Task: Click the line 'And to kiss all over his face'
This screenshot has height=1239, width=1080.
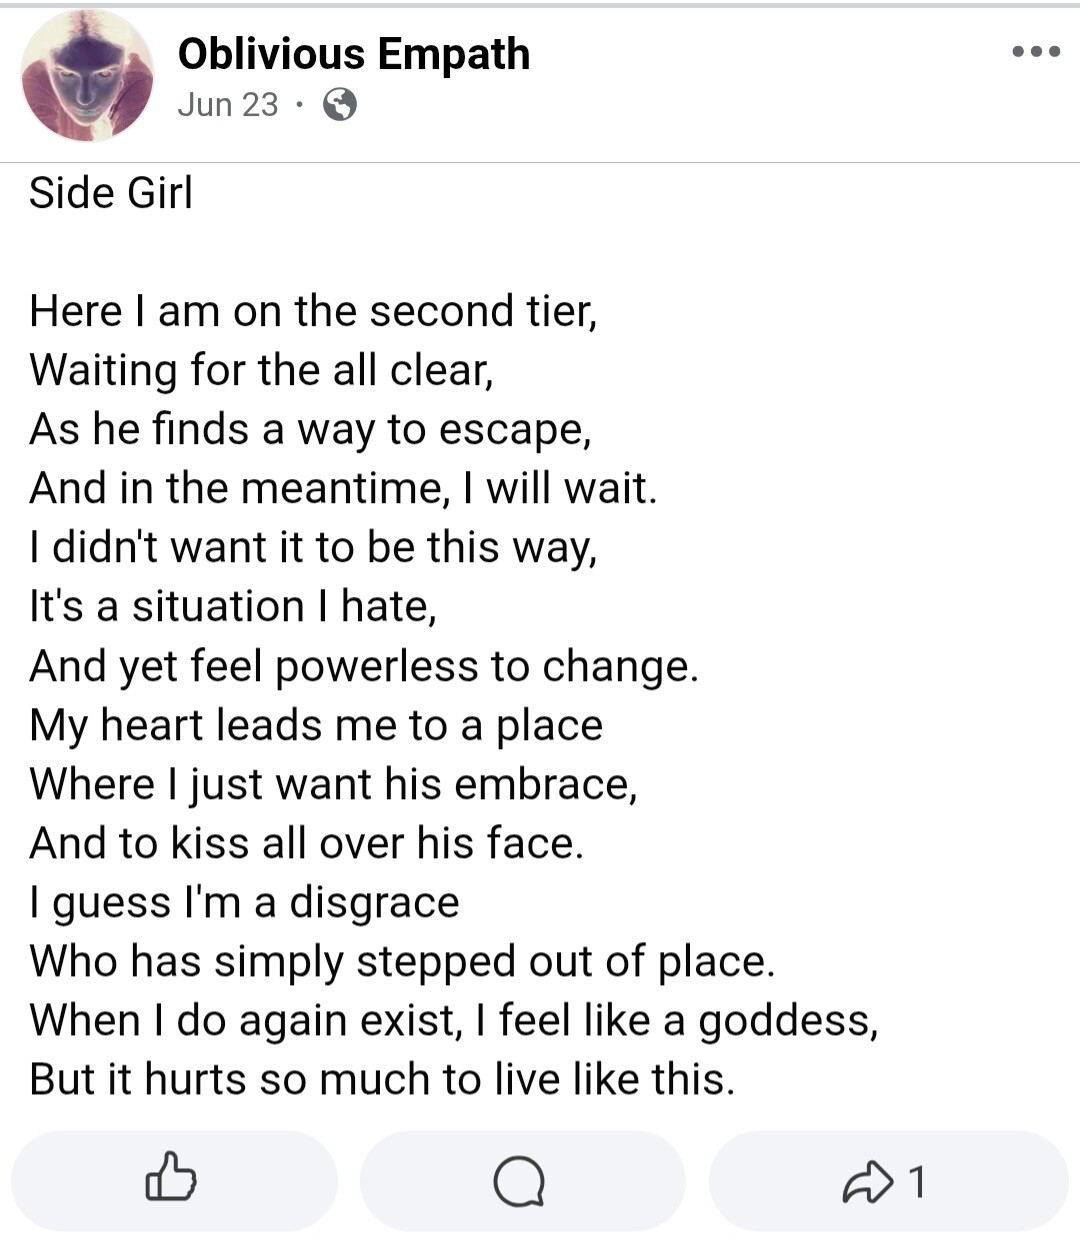Action: (306, 843)
